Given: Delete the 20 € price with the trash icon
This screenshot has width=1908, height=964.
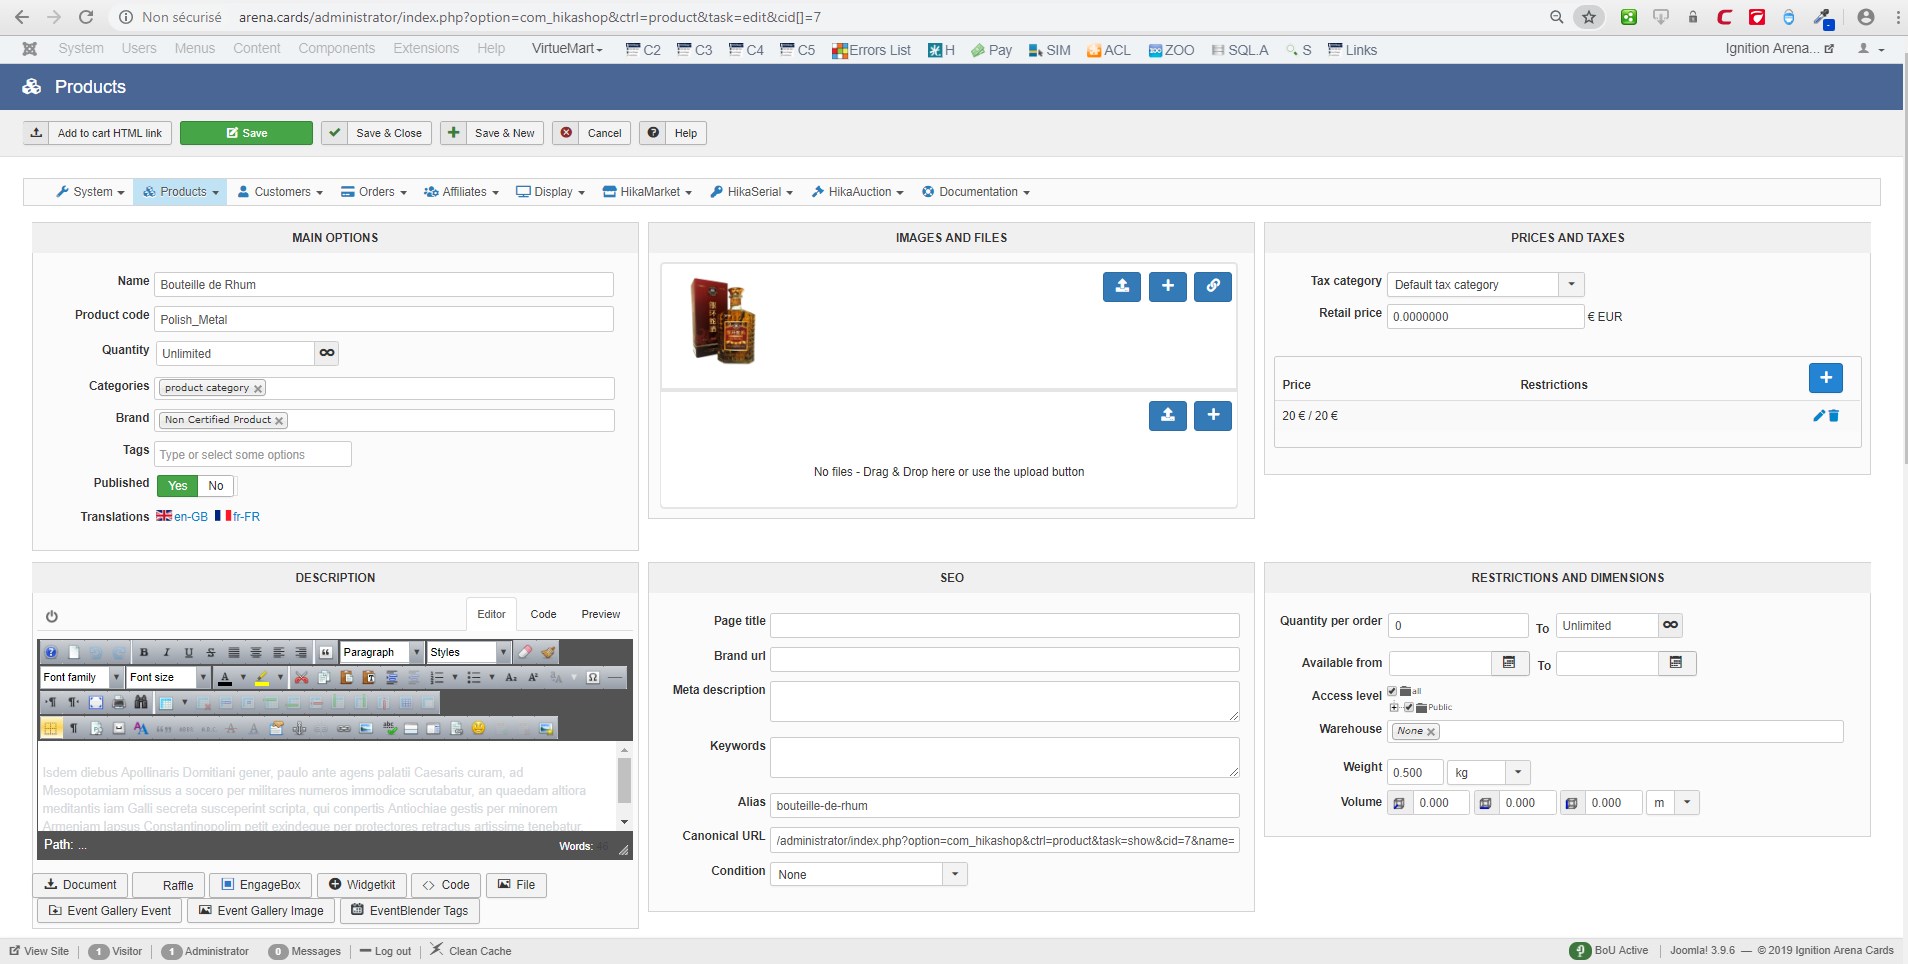Looking at the screenshot, I should [1834, 416].
